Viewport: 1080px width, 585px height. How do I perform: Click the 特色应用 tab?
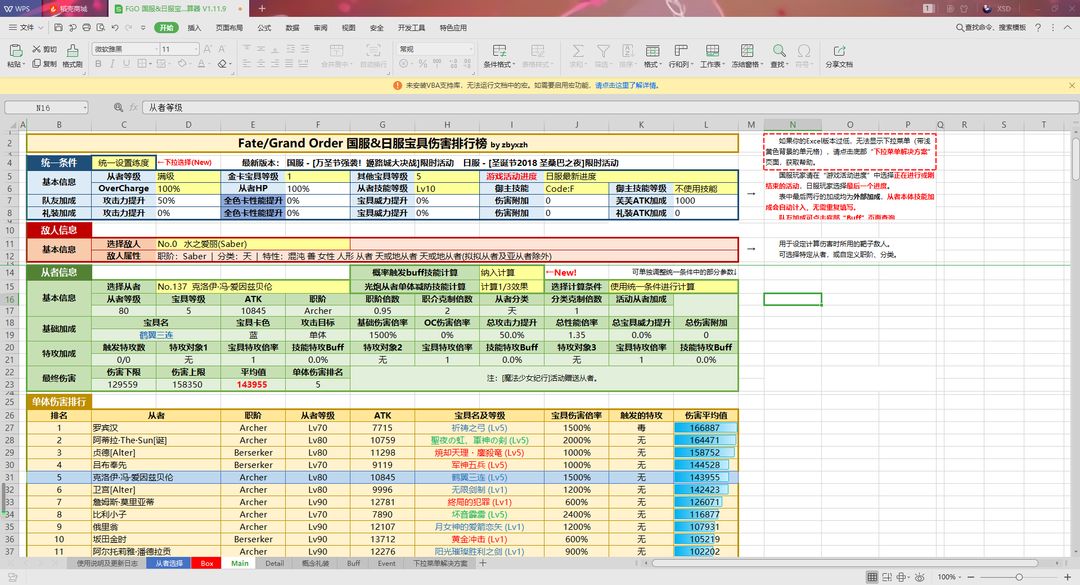tap(453, 28)
